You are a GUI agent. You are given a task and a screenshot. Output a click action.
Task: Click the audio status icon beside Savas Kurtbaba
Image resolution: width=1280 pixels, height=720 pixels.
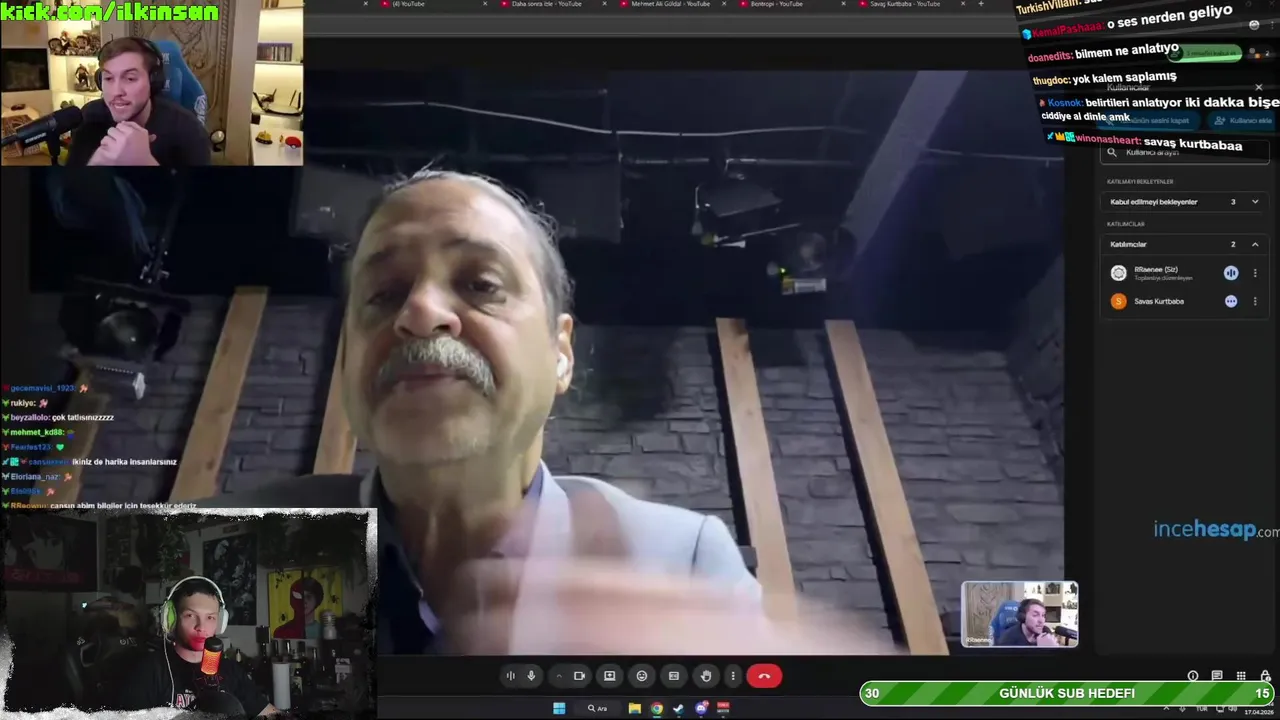pyautogui.click(x=1231, y=301)
